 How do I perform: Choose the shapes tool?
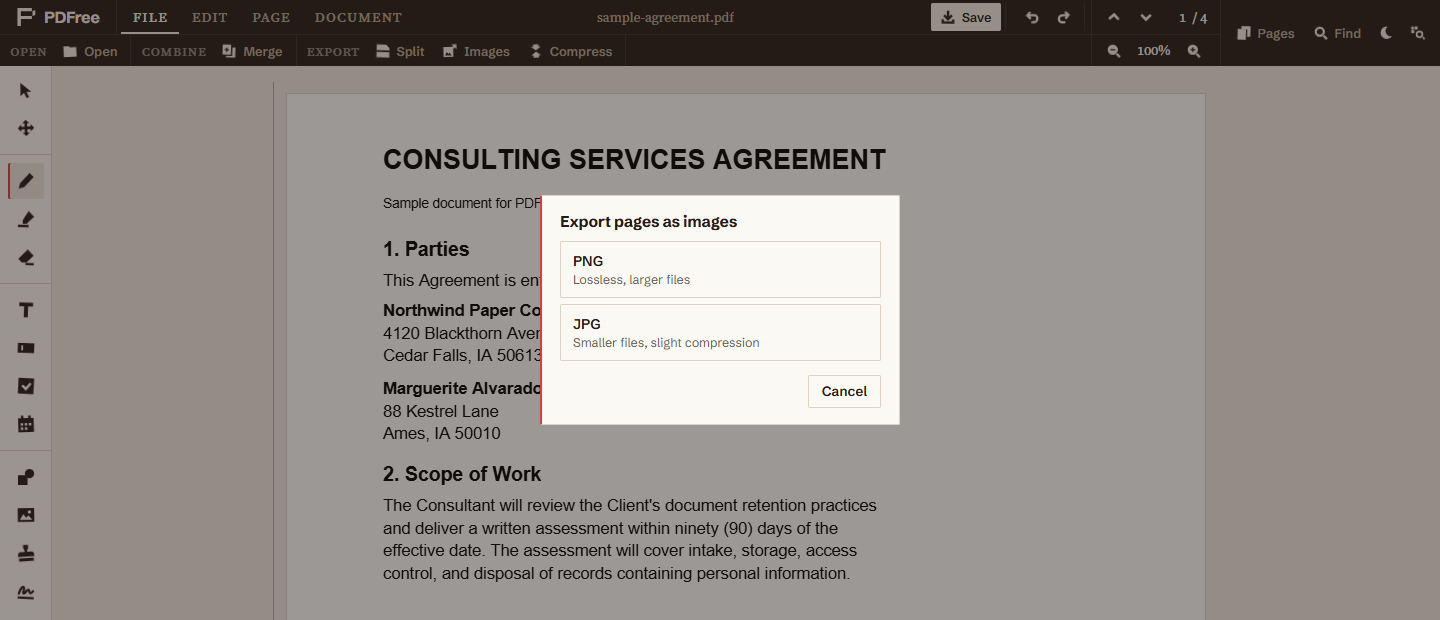click(26, 477)
